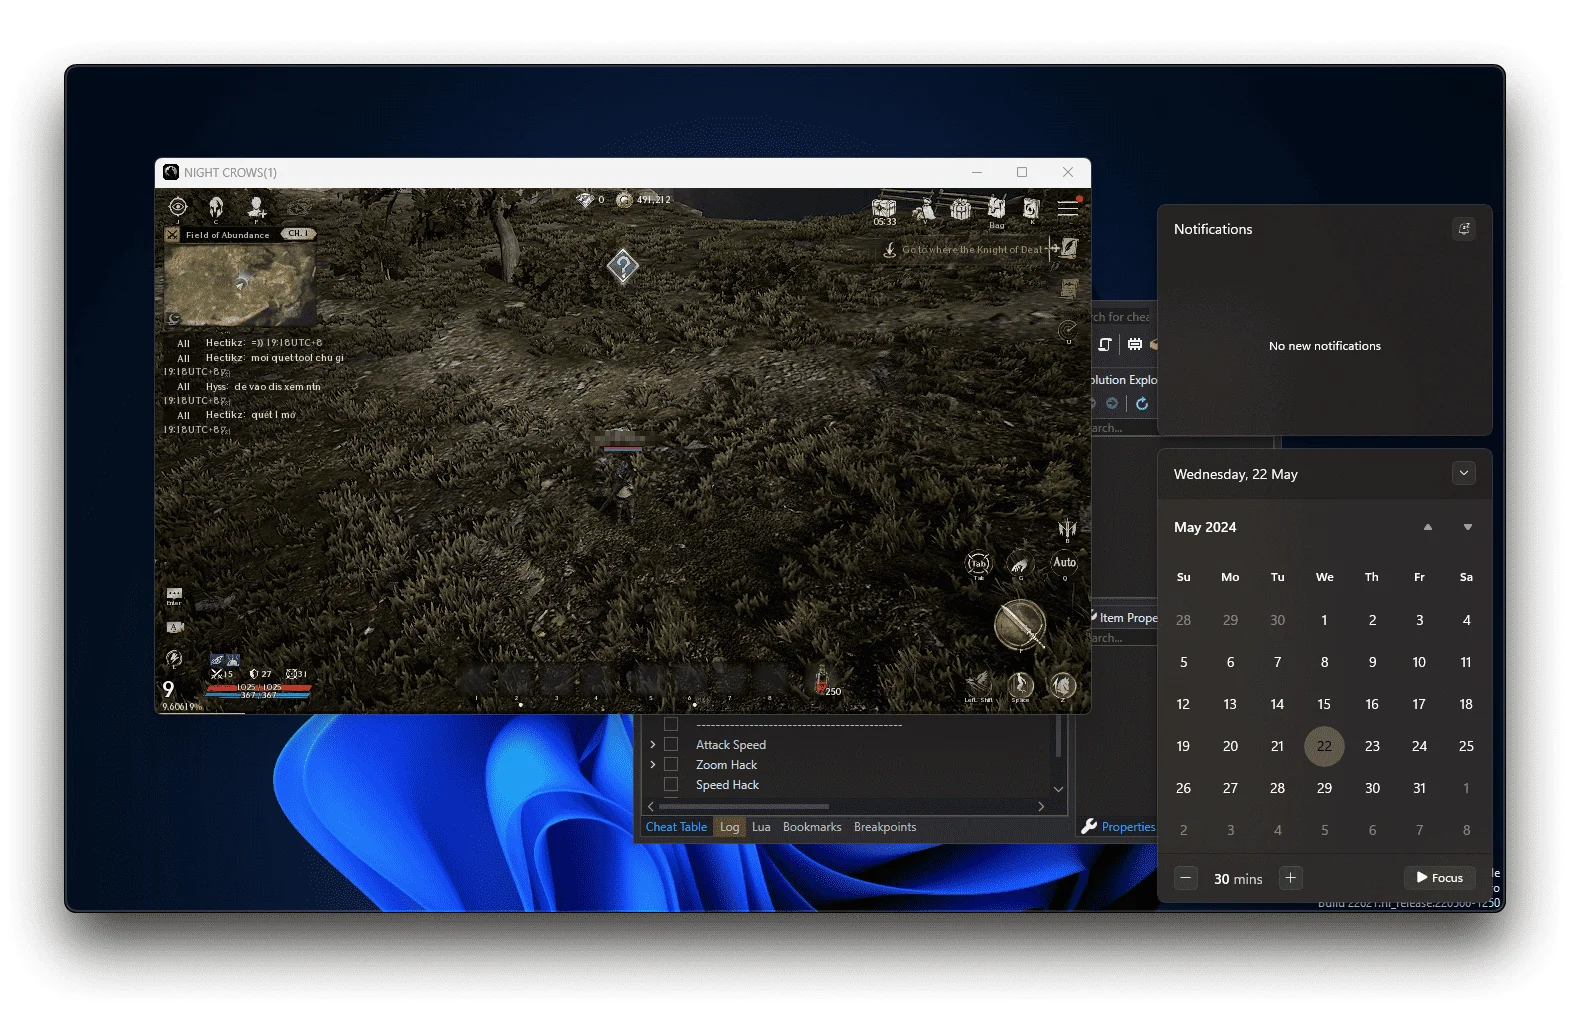Click the refresh icon in Solution Explorer
This screenshot has width=1570, height=1009.
click(1142, 404)
